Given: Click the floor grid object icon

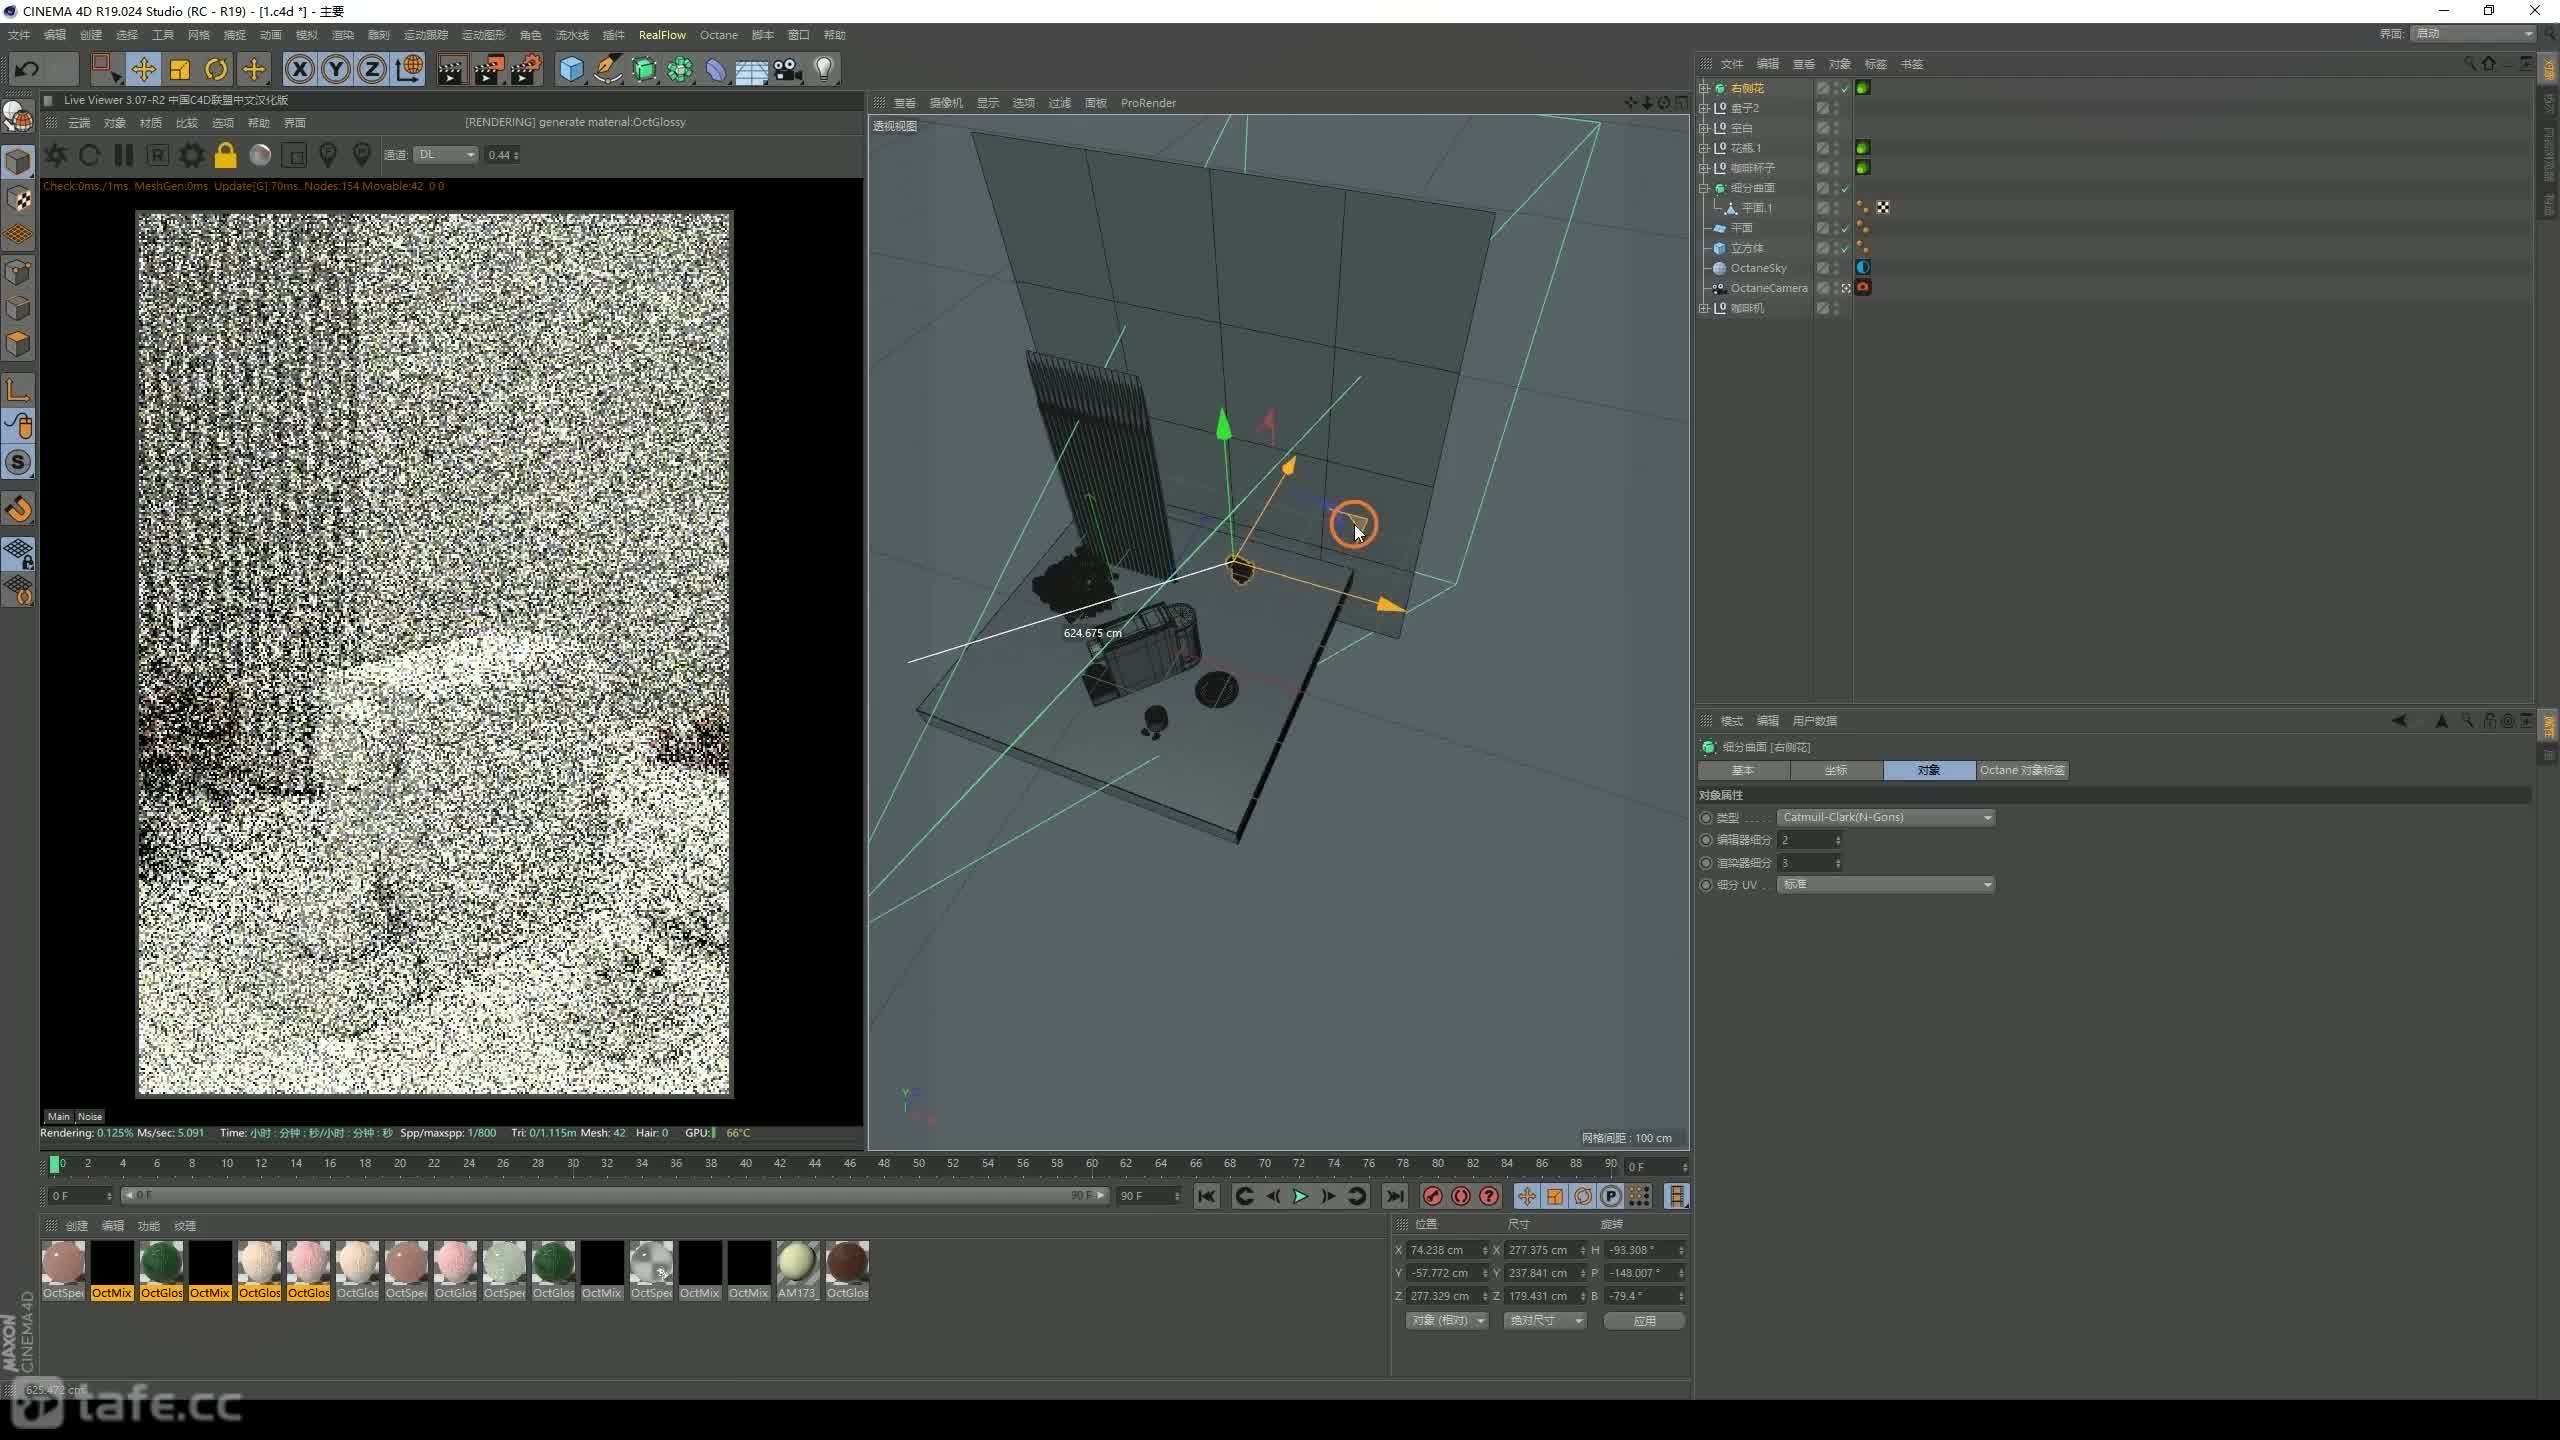Looking at the screenshot, I should [752, 71].
